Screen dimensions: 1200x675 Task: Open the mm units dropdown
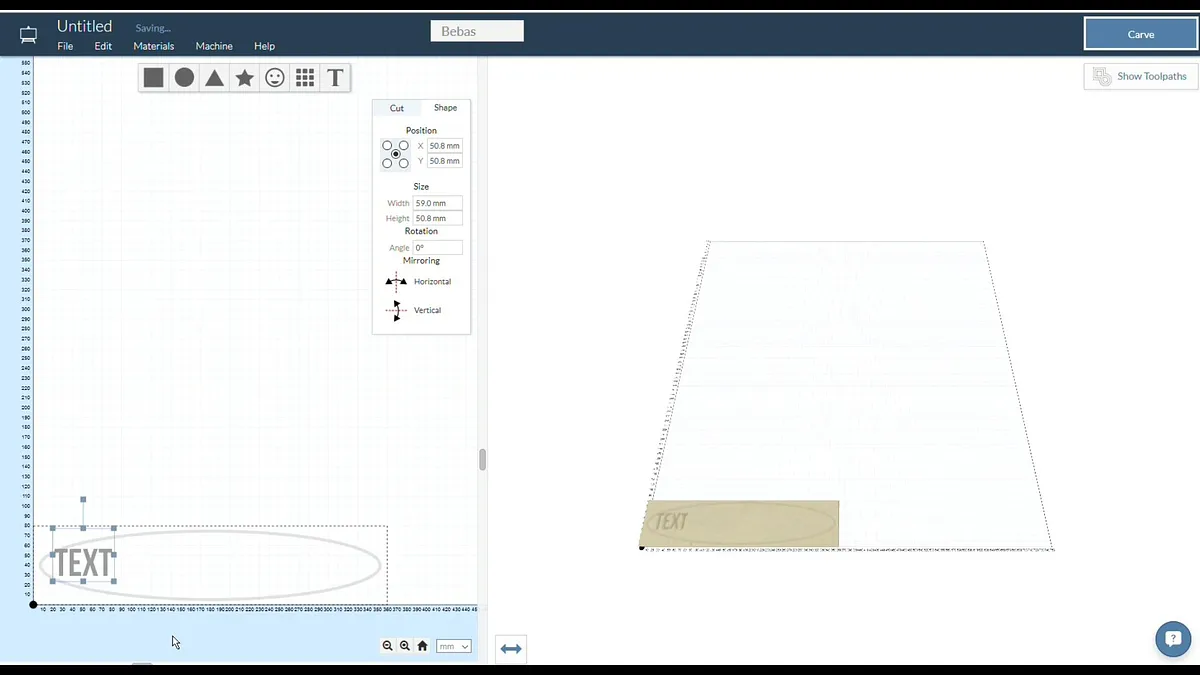[453, 646]
